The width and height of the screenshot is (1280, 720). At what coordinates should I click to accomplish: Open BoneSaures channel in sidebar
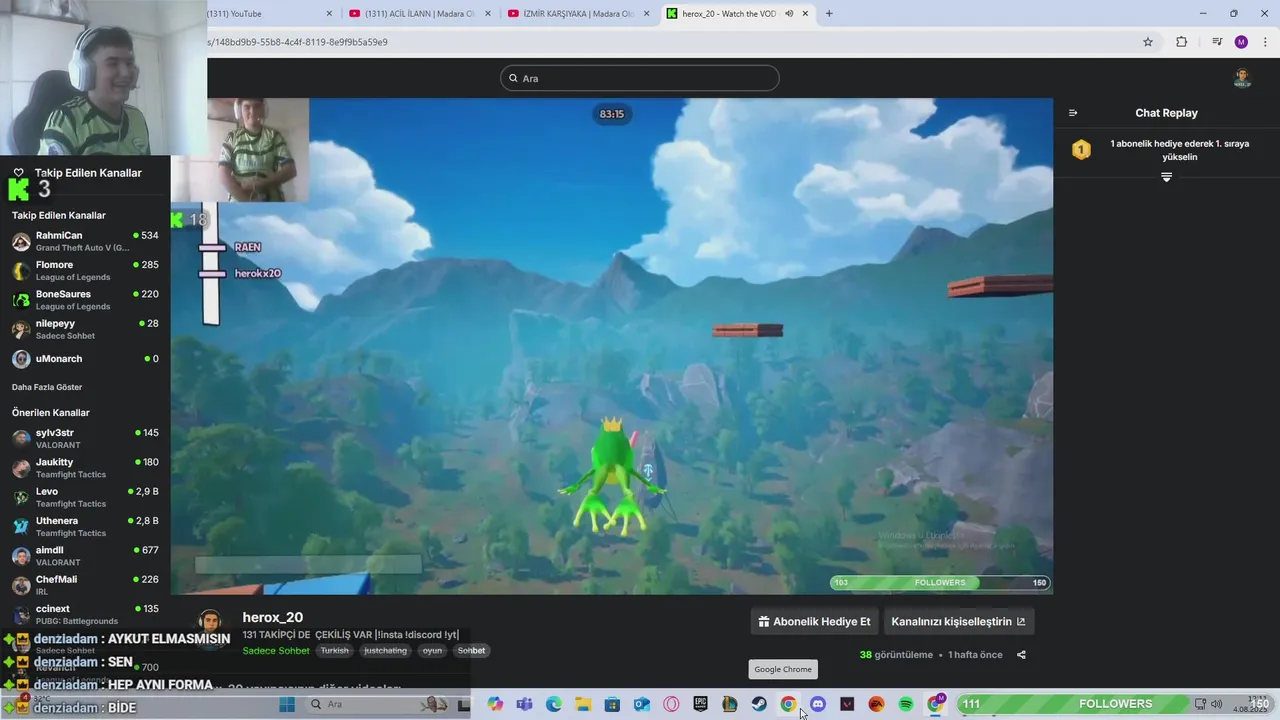(85, 300)
